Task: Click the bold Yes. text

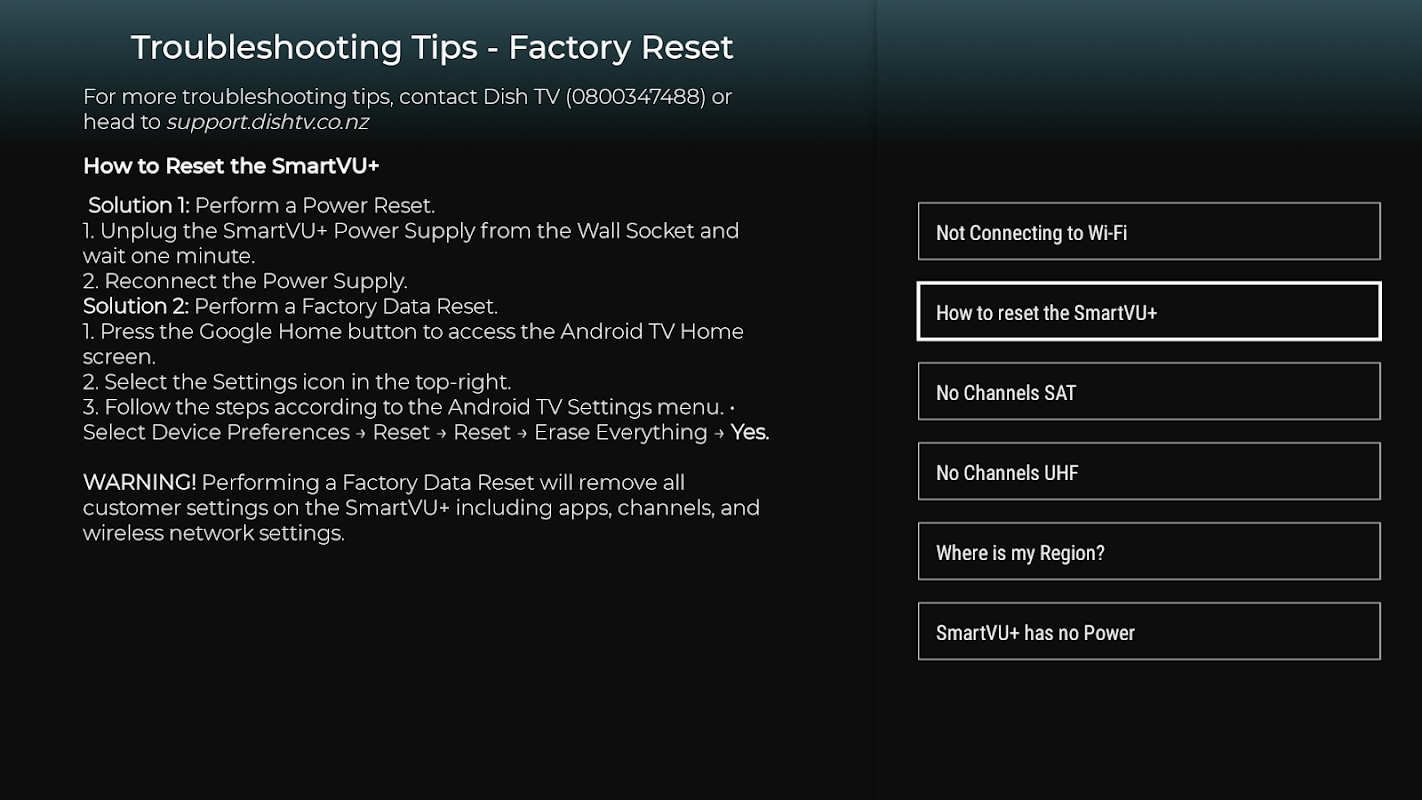Action: pos(749,432)
